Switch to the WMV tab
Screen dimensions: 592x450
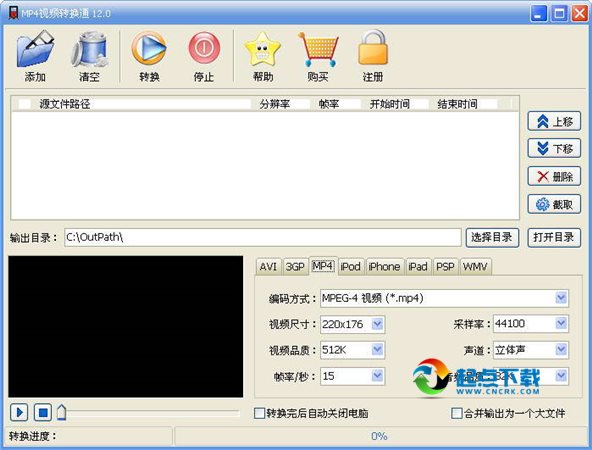click(x=475, y=267)
